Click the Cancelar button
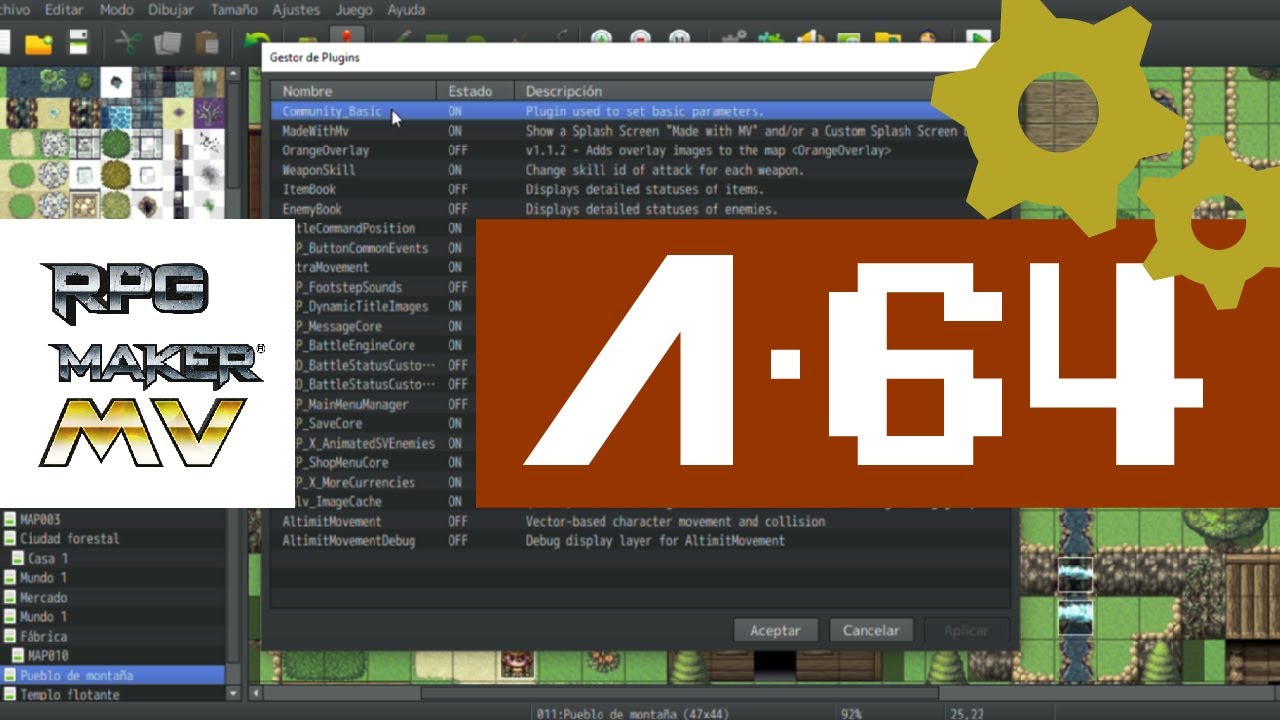The height and width of the screenshot is (720, 1280). (x=871, y=630)
